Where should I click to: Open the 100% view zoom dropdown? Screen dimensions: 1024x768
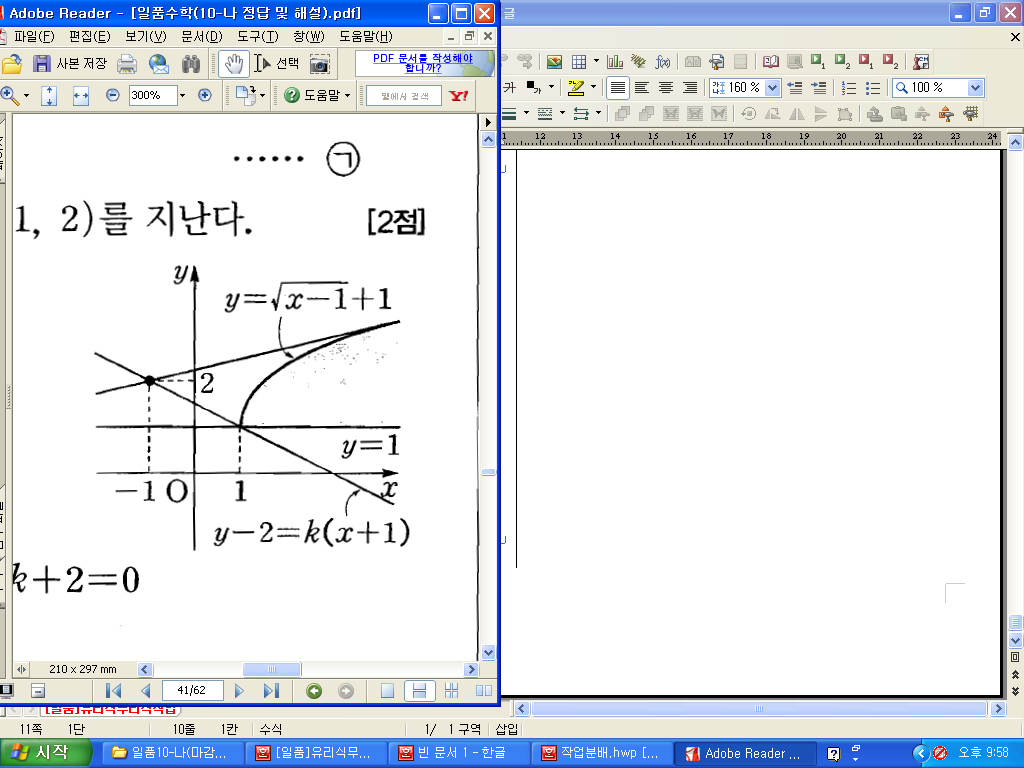click(975, 88)
